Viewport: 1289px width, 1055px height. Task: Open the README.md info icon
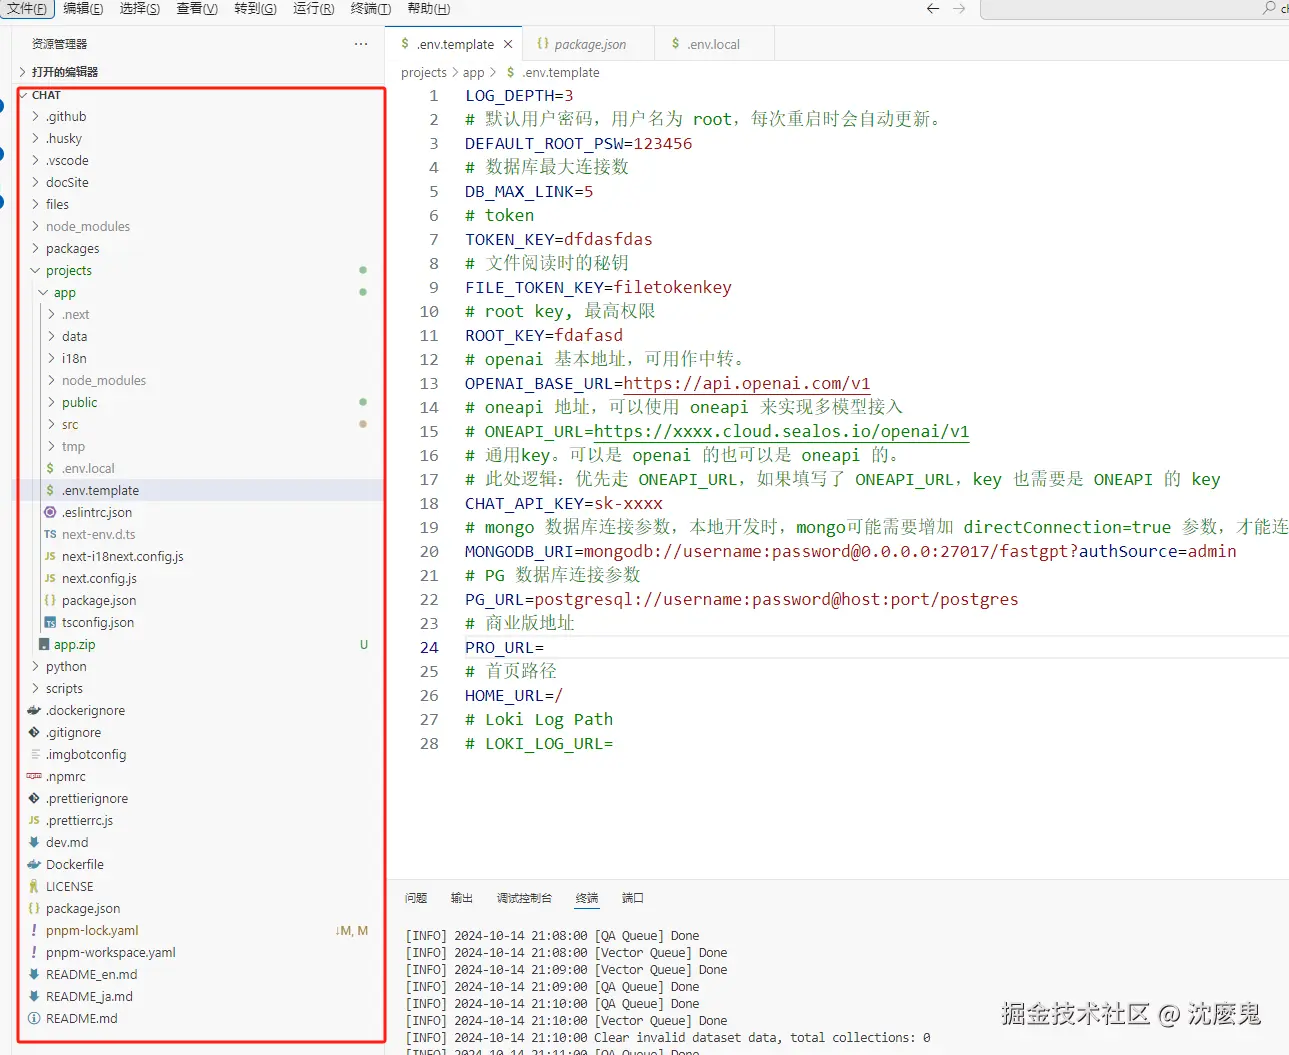[x=34, y=1018]
